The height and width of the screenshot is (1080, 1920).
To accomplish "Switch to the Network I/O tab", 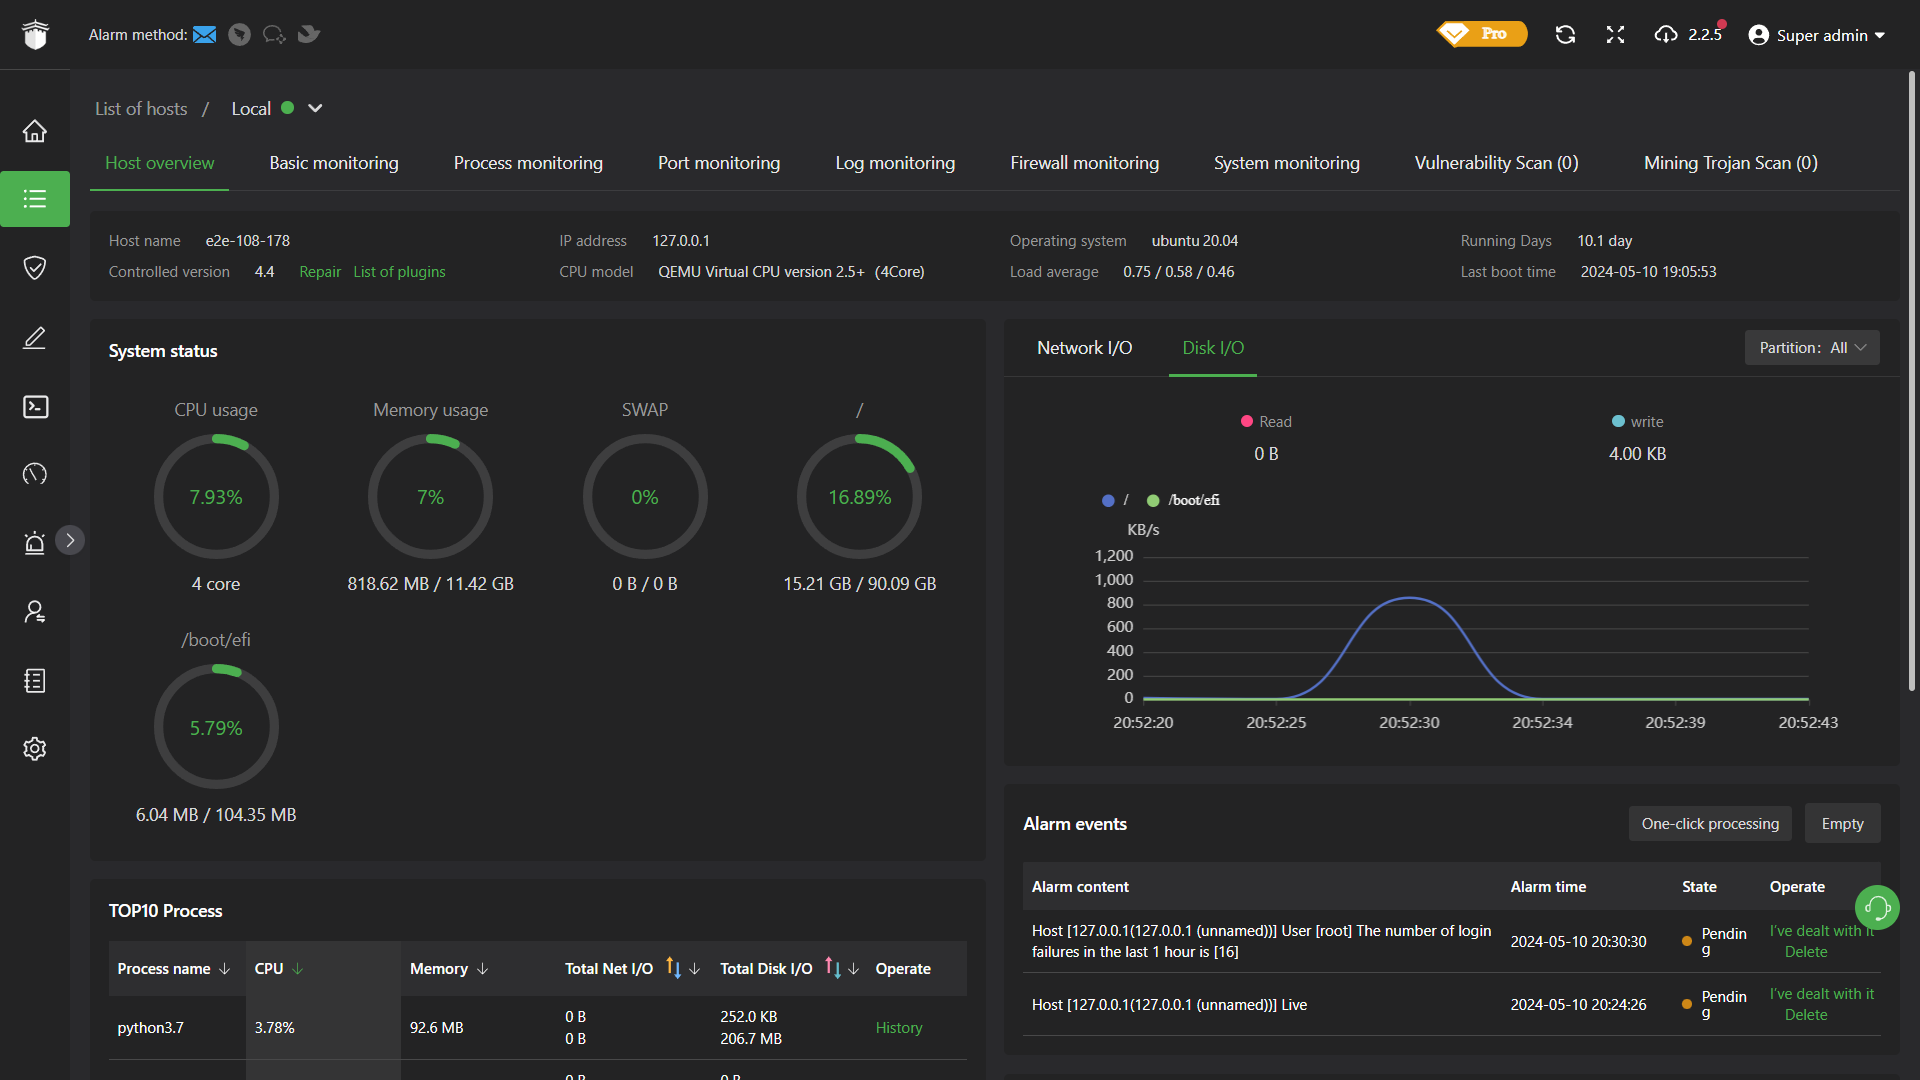I will (1084, 348).
